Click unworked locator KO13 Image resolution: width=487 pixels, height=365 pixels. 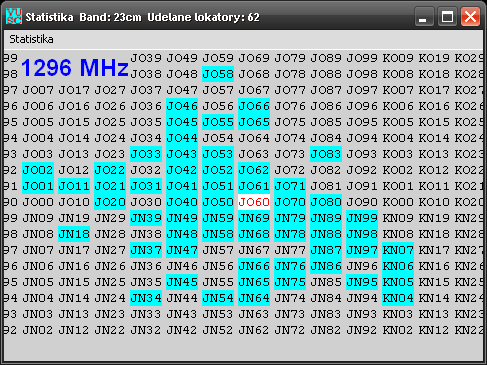[434, 154]
